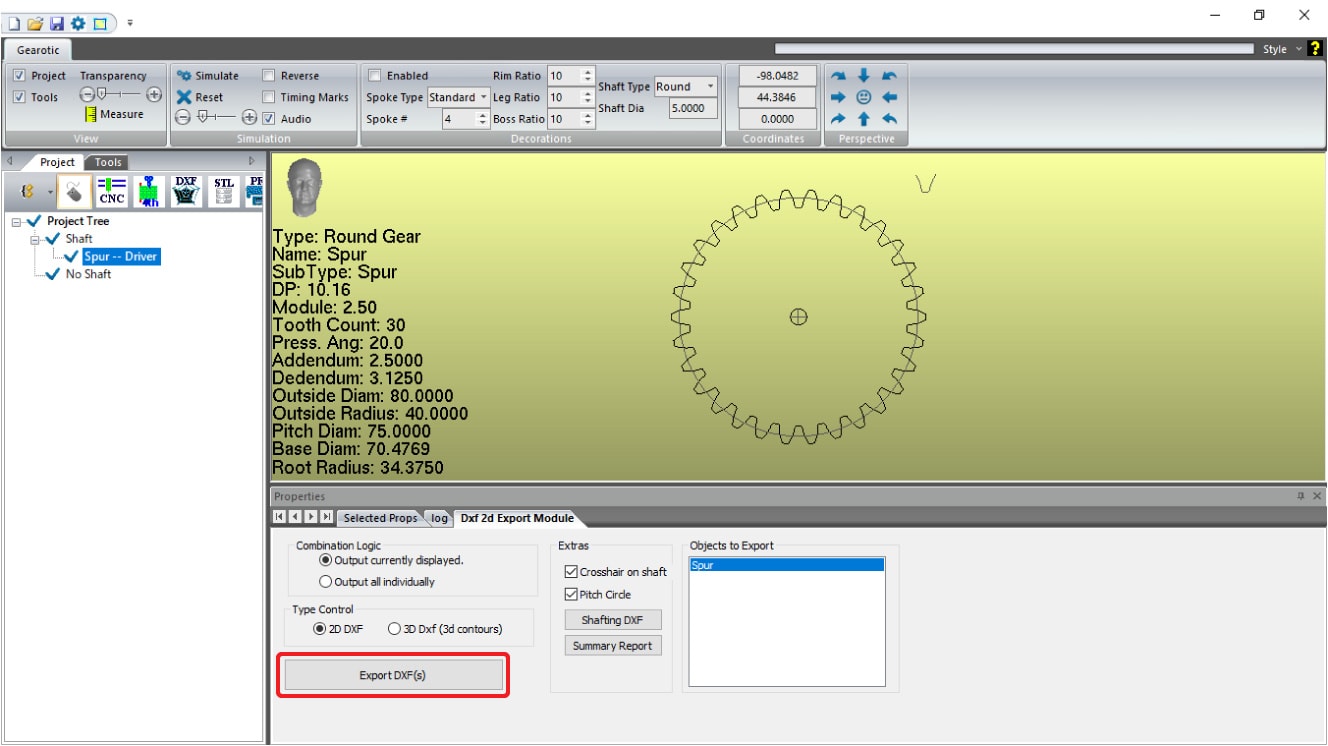The width and height of the screenshot is (1328, 746).
Task: Enable the Timing Marks checkbox
Action: pos(269,97)
